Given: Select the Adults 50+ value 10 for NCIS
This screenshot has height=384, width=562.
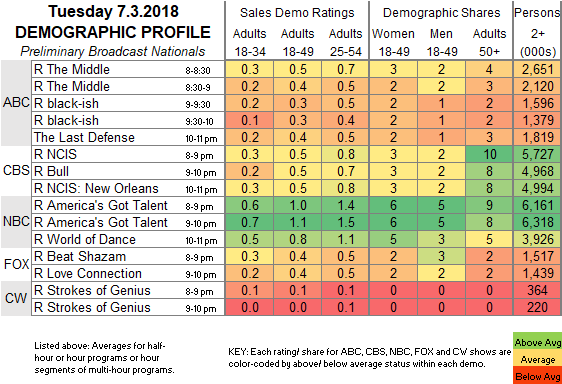Looking at the screenshot, I should (489, 154).
